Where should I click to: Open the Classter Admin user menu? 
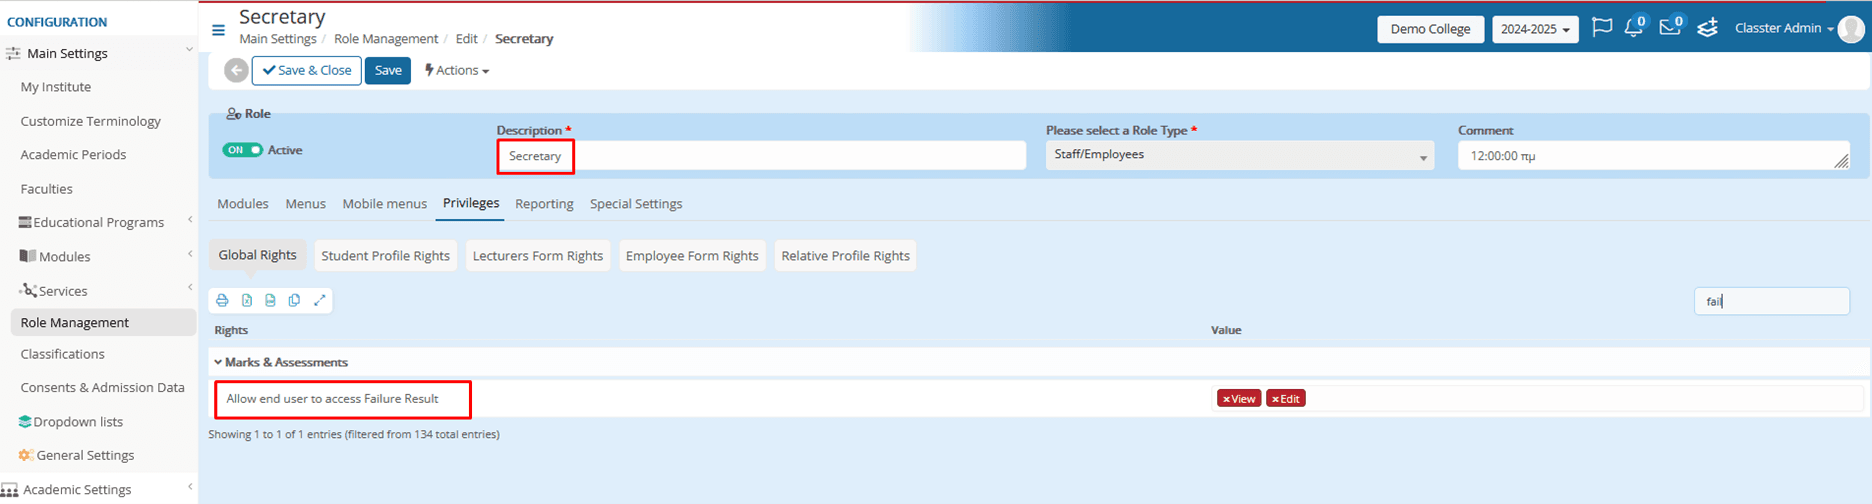pos(1784,28)
